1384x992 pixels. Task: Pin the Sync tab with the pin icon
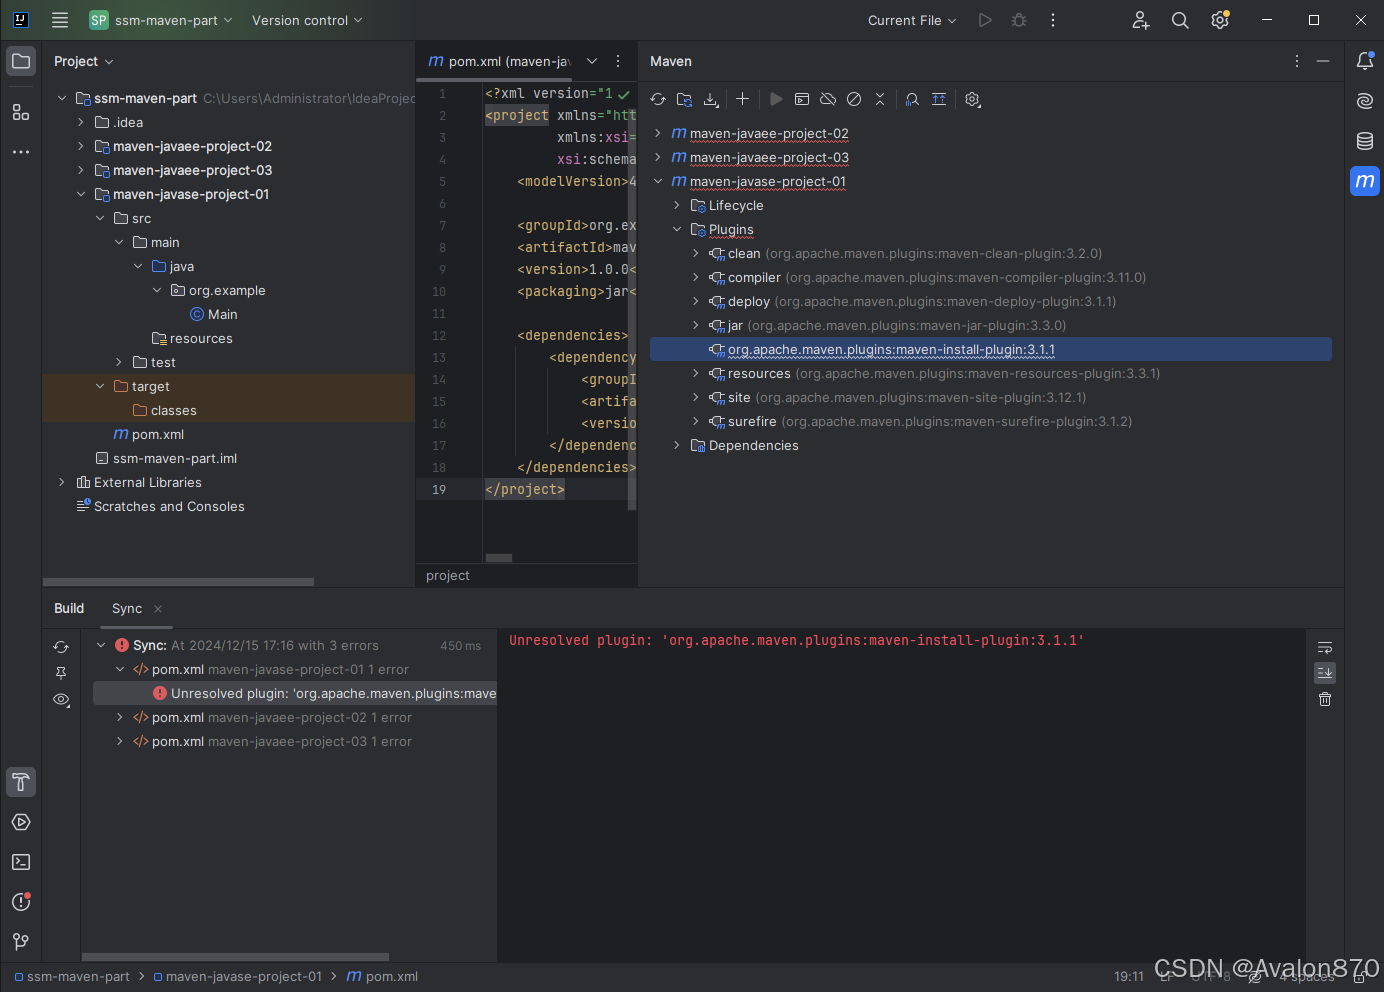pos(61,673)
